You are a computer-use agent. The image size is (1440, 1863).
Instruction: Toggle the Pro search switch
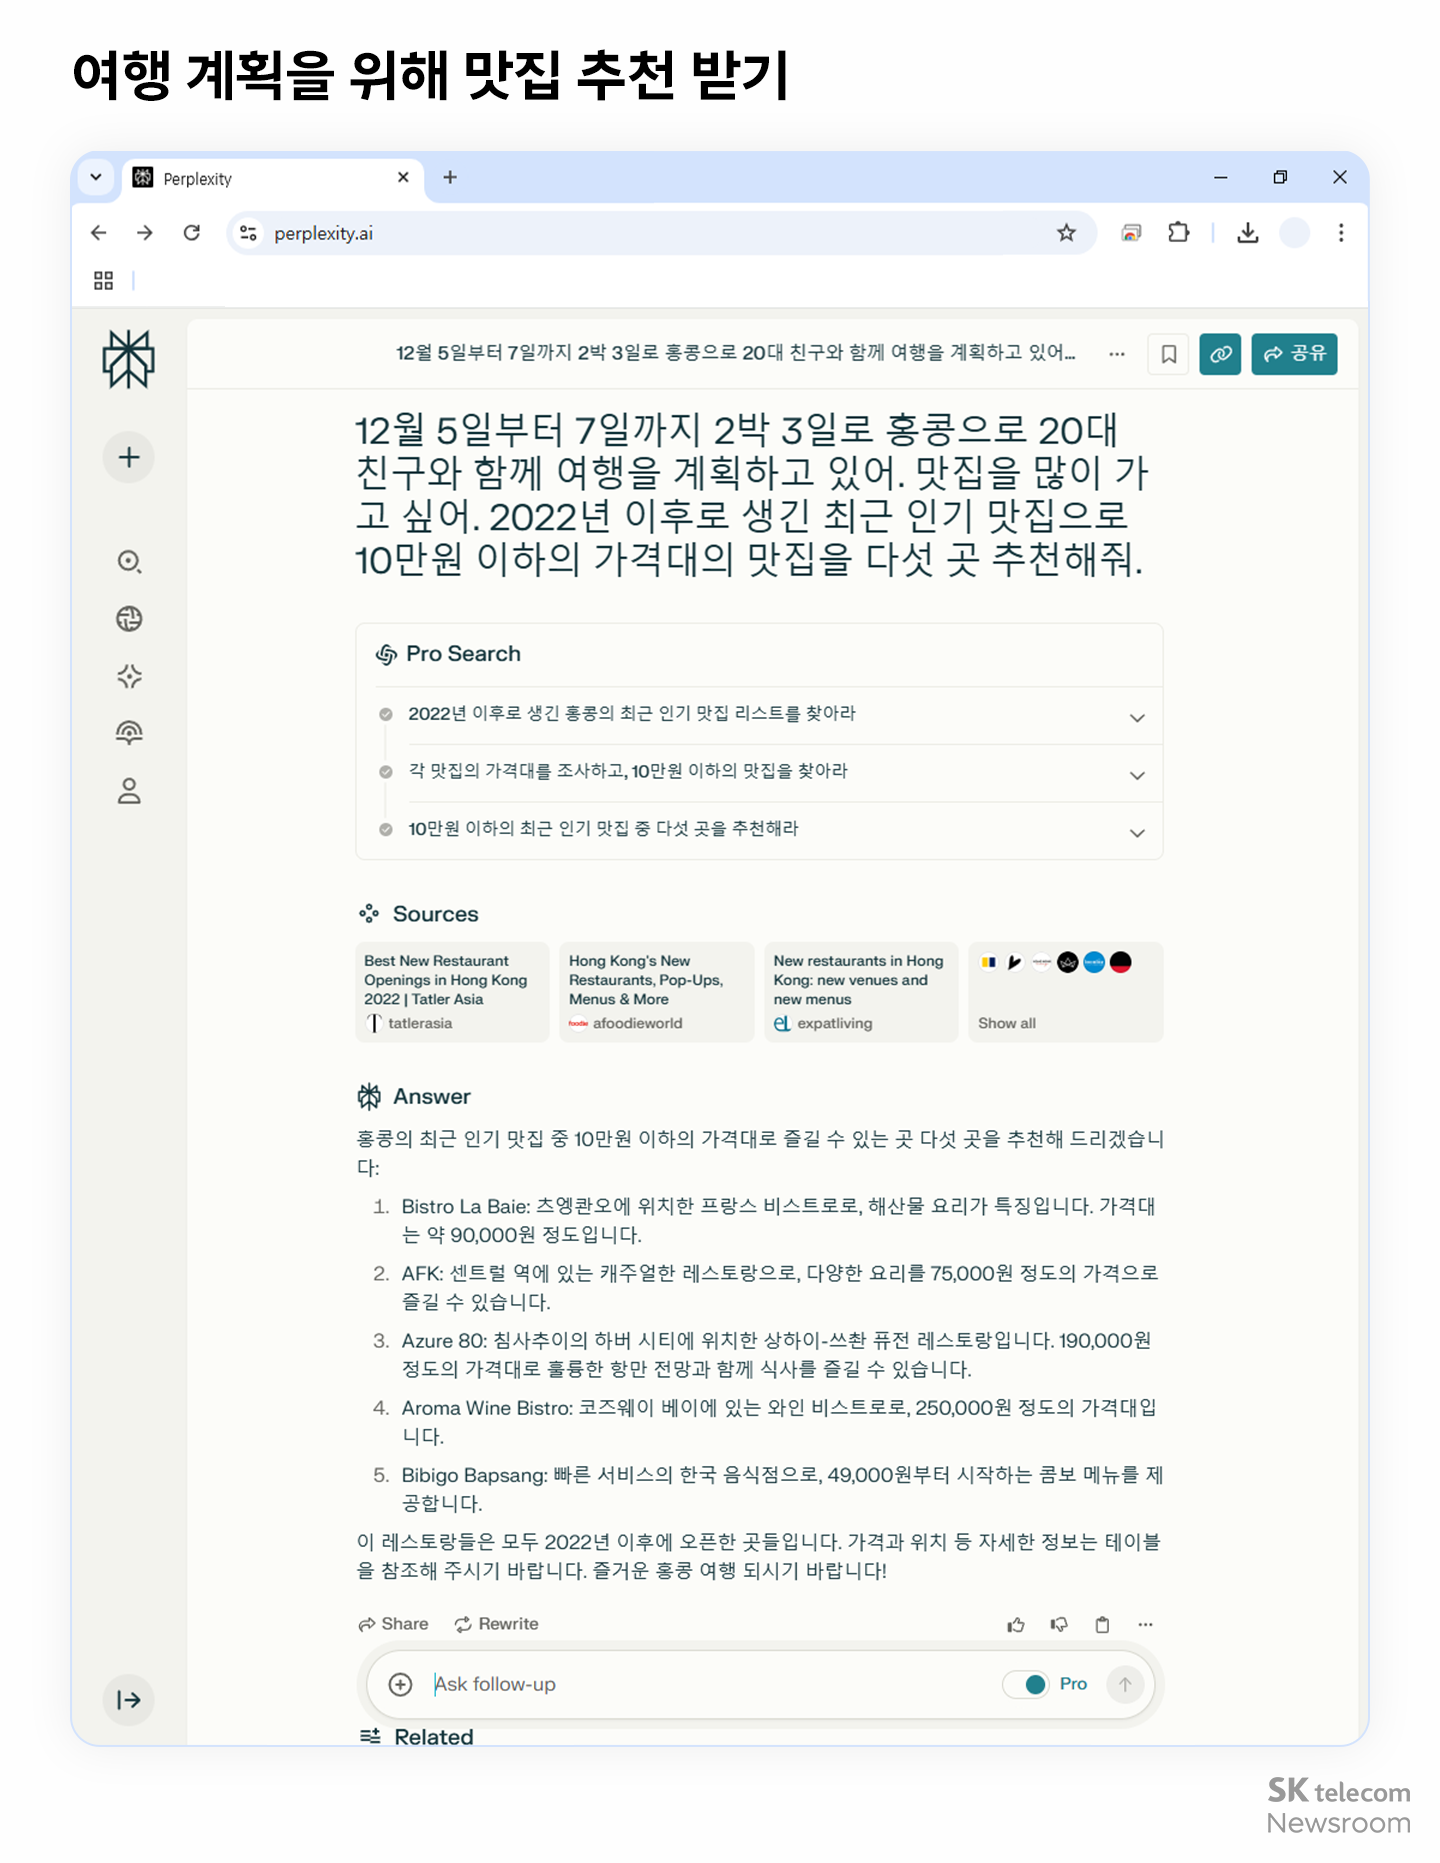pos(1026,1685)
